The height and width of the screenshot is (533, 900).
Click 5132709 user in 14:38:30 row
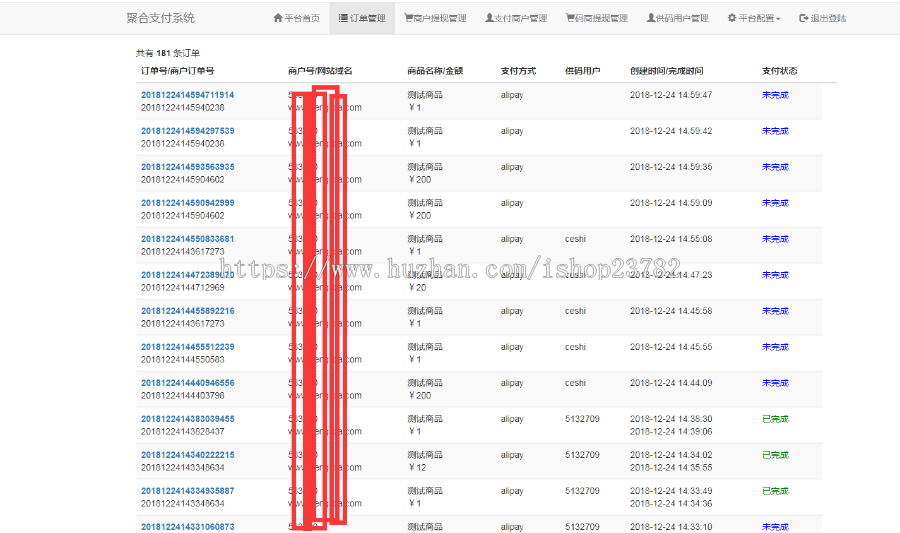point(582,419)
